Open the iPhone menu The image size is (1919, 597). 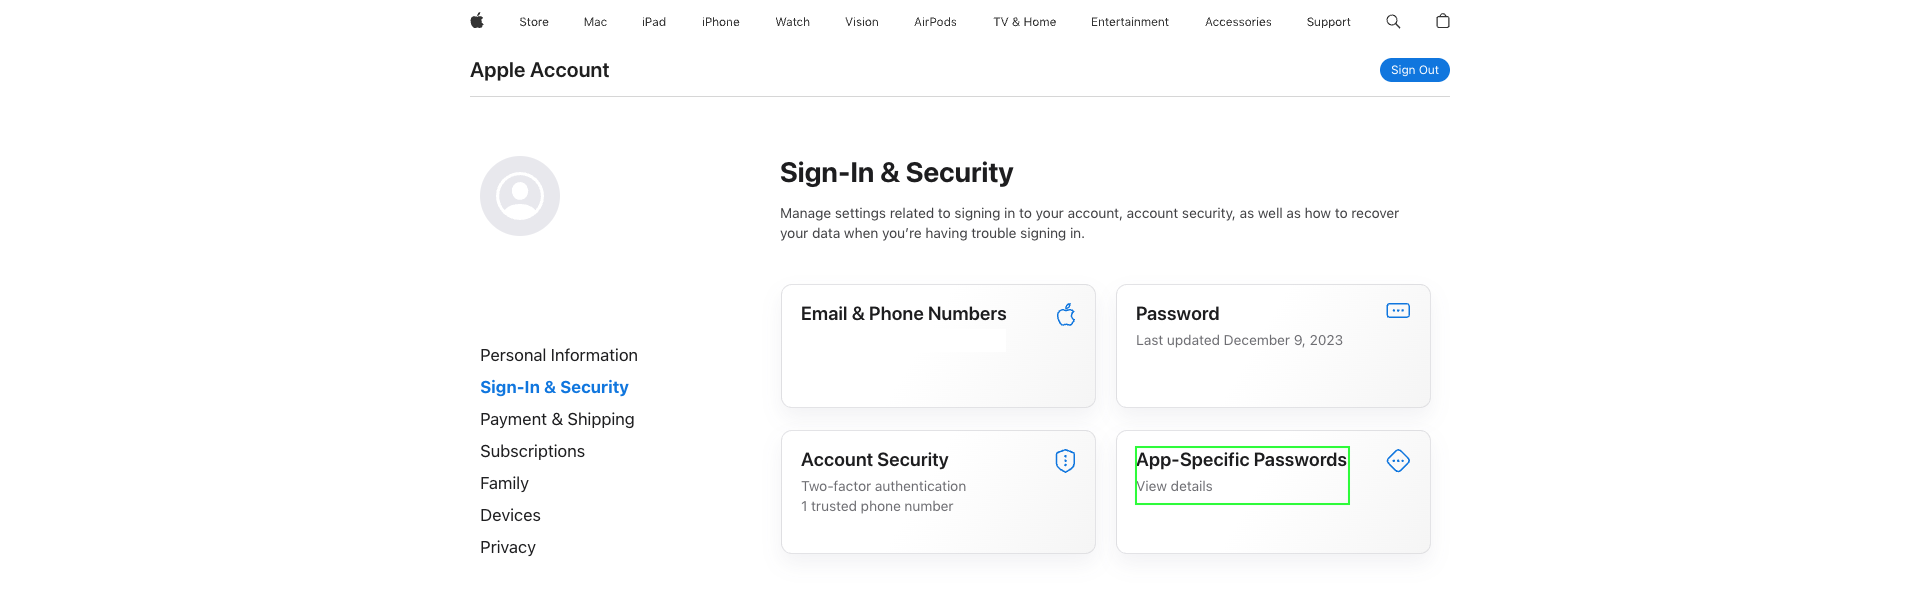point(720,22)
